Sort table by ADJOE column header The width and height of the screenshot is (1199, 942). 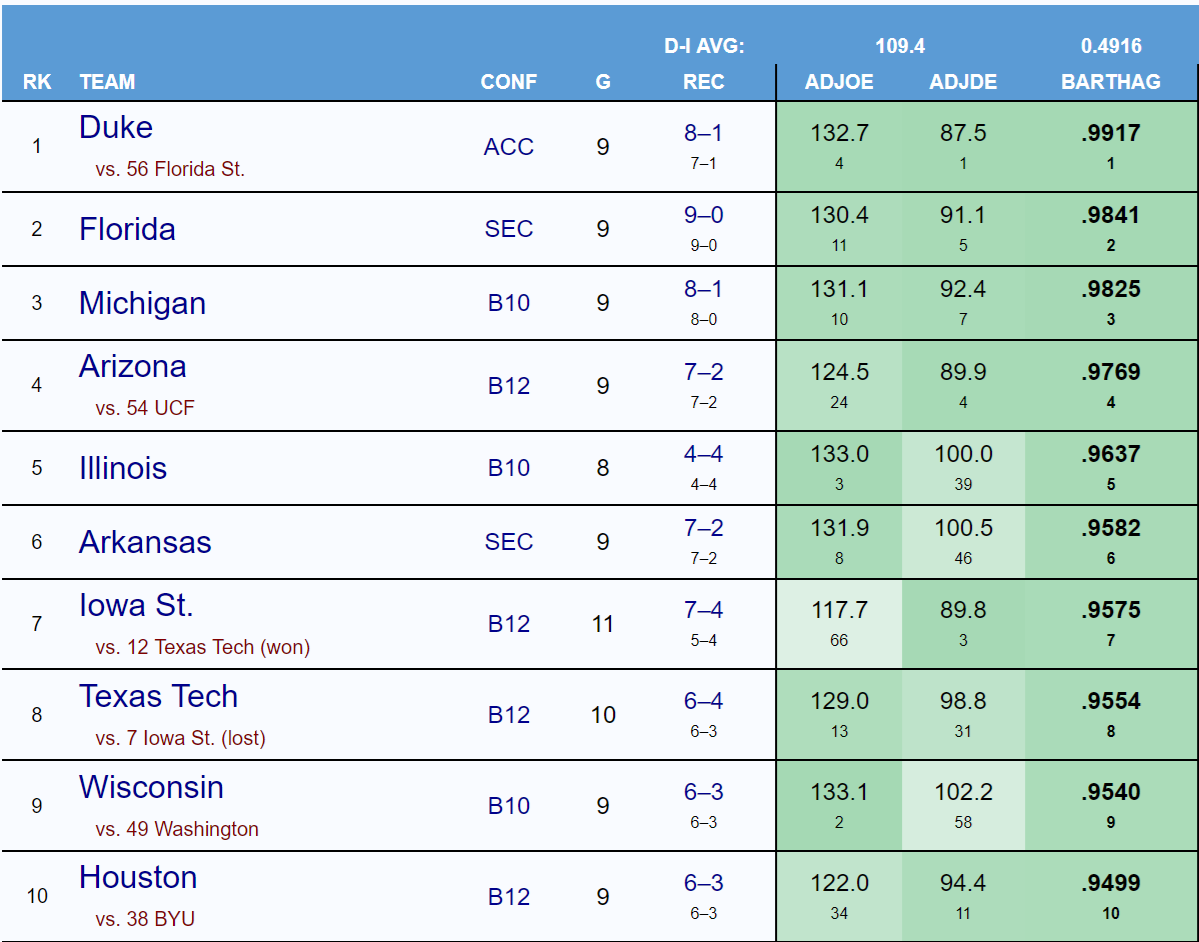coord(839,82)
